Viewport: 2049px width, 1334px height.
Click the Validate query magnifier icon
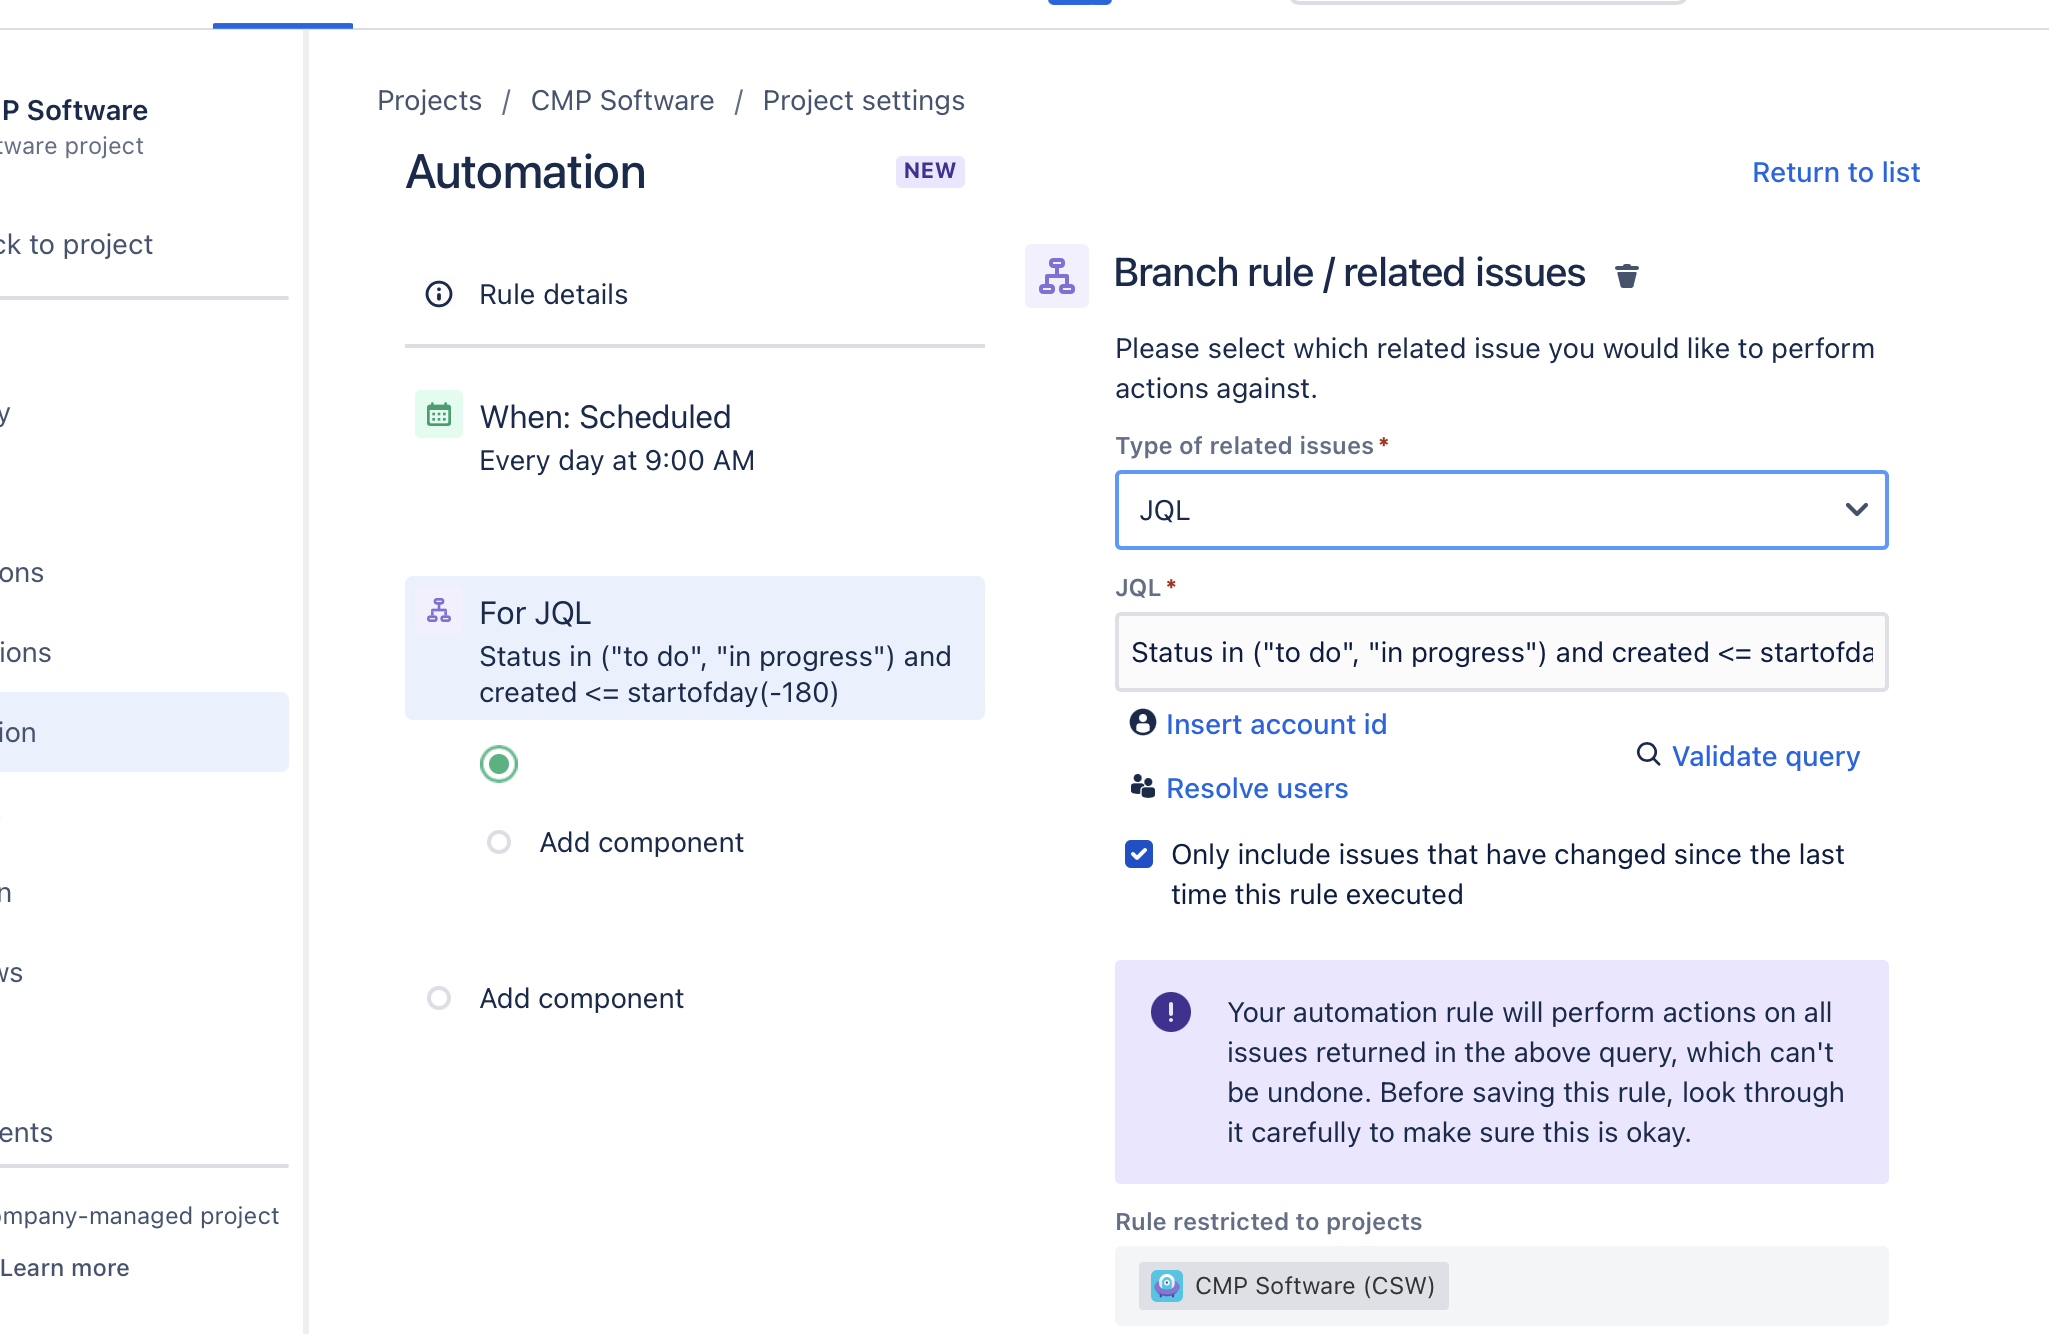click(1647, 754)
